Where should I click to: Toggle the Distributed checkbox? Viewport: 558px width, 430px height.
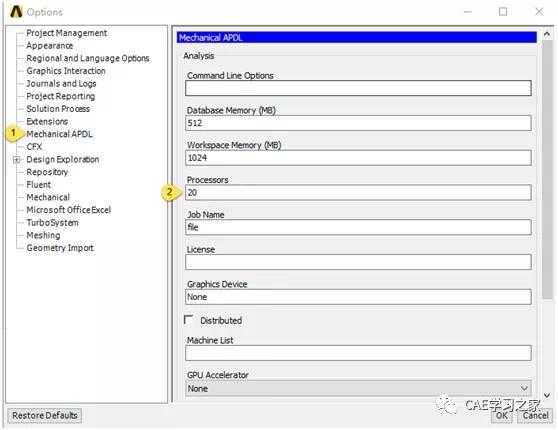point(189,320)
